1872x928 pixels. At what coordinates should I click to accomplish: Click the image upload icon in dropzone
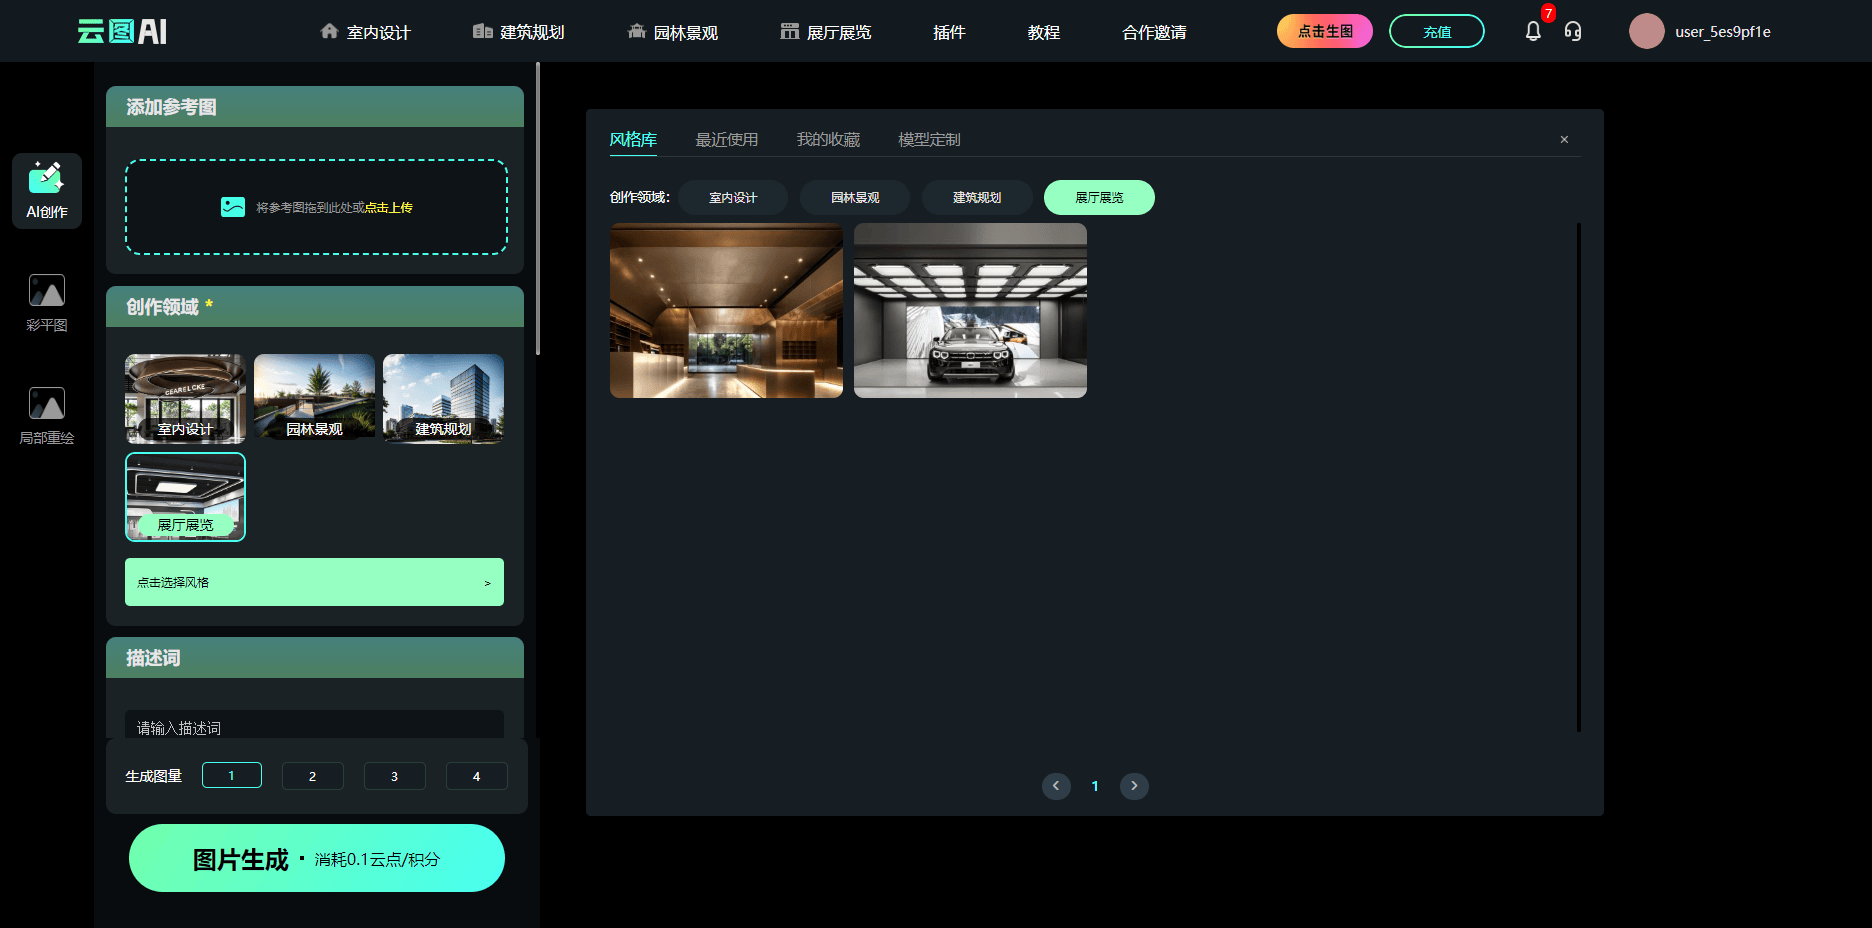[232, 207]
